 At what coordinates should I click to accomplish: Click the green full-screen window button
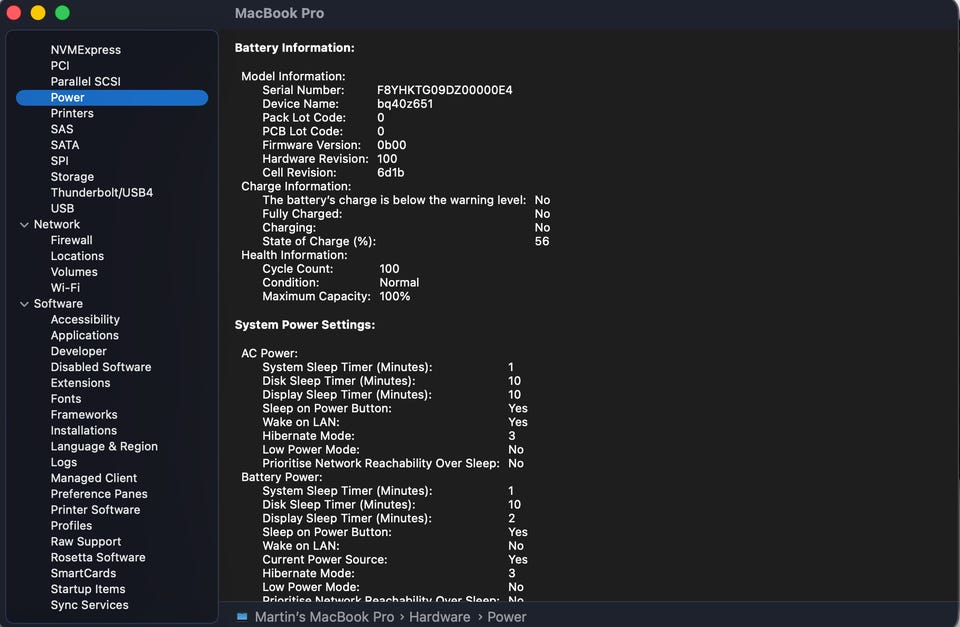click(x=62, y=12)
